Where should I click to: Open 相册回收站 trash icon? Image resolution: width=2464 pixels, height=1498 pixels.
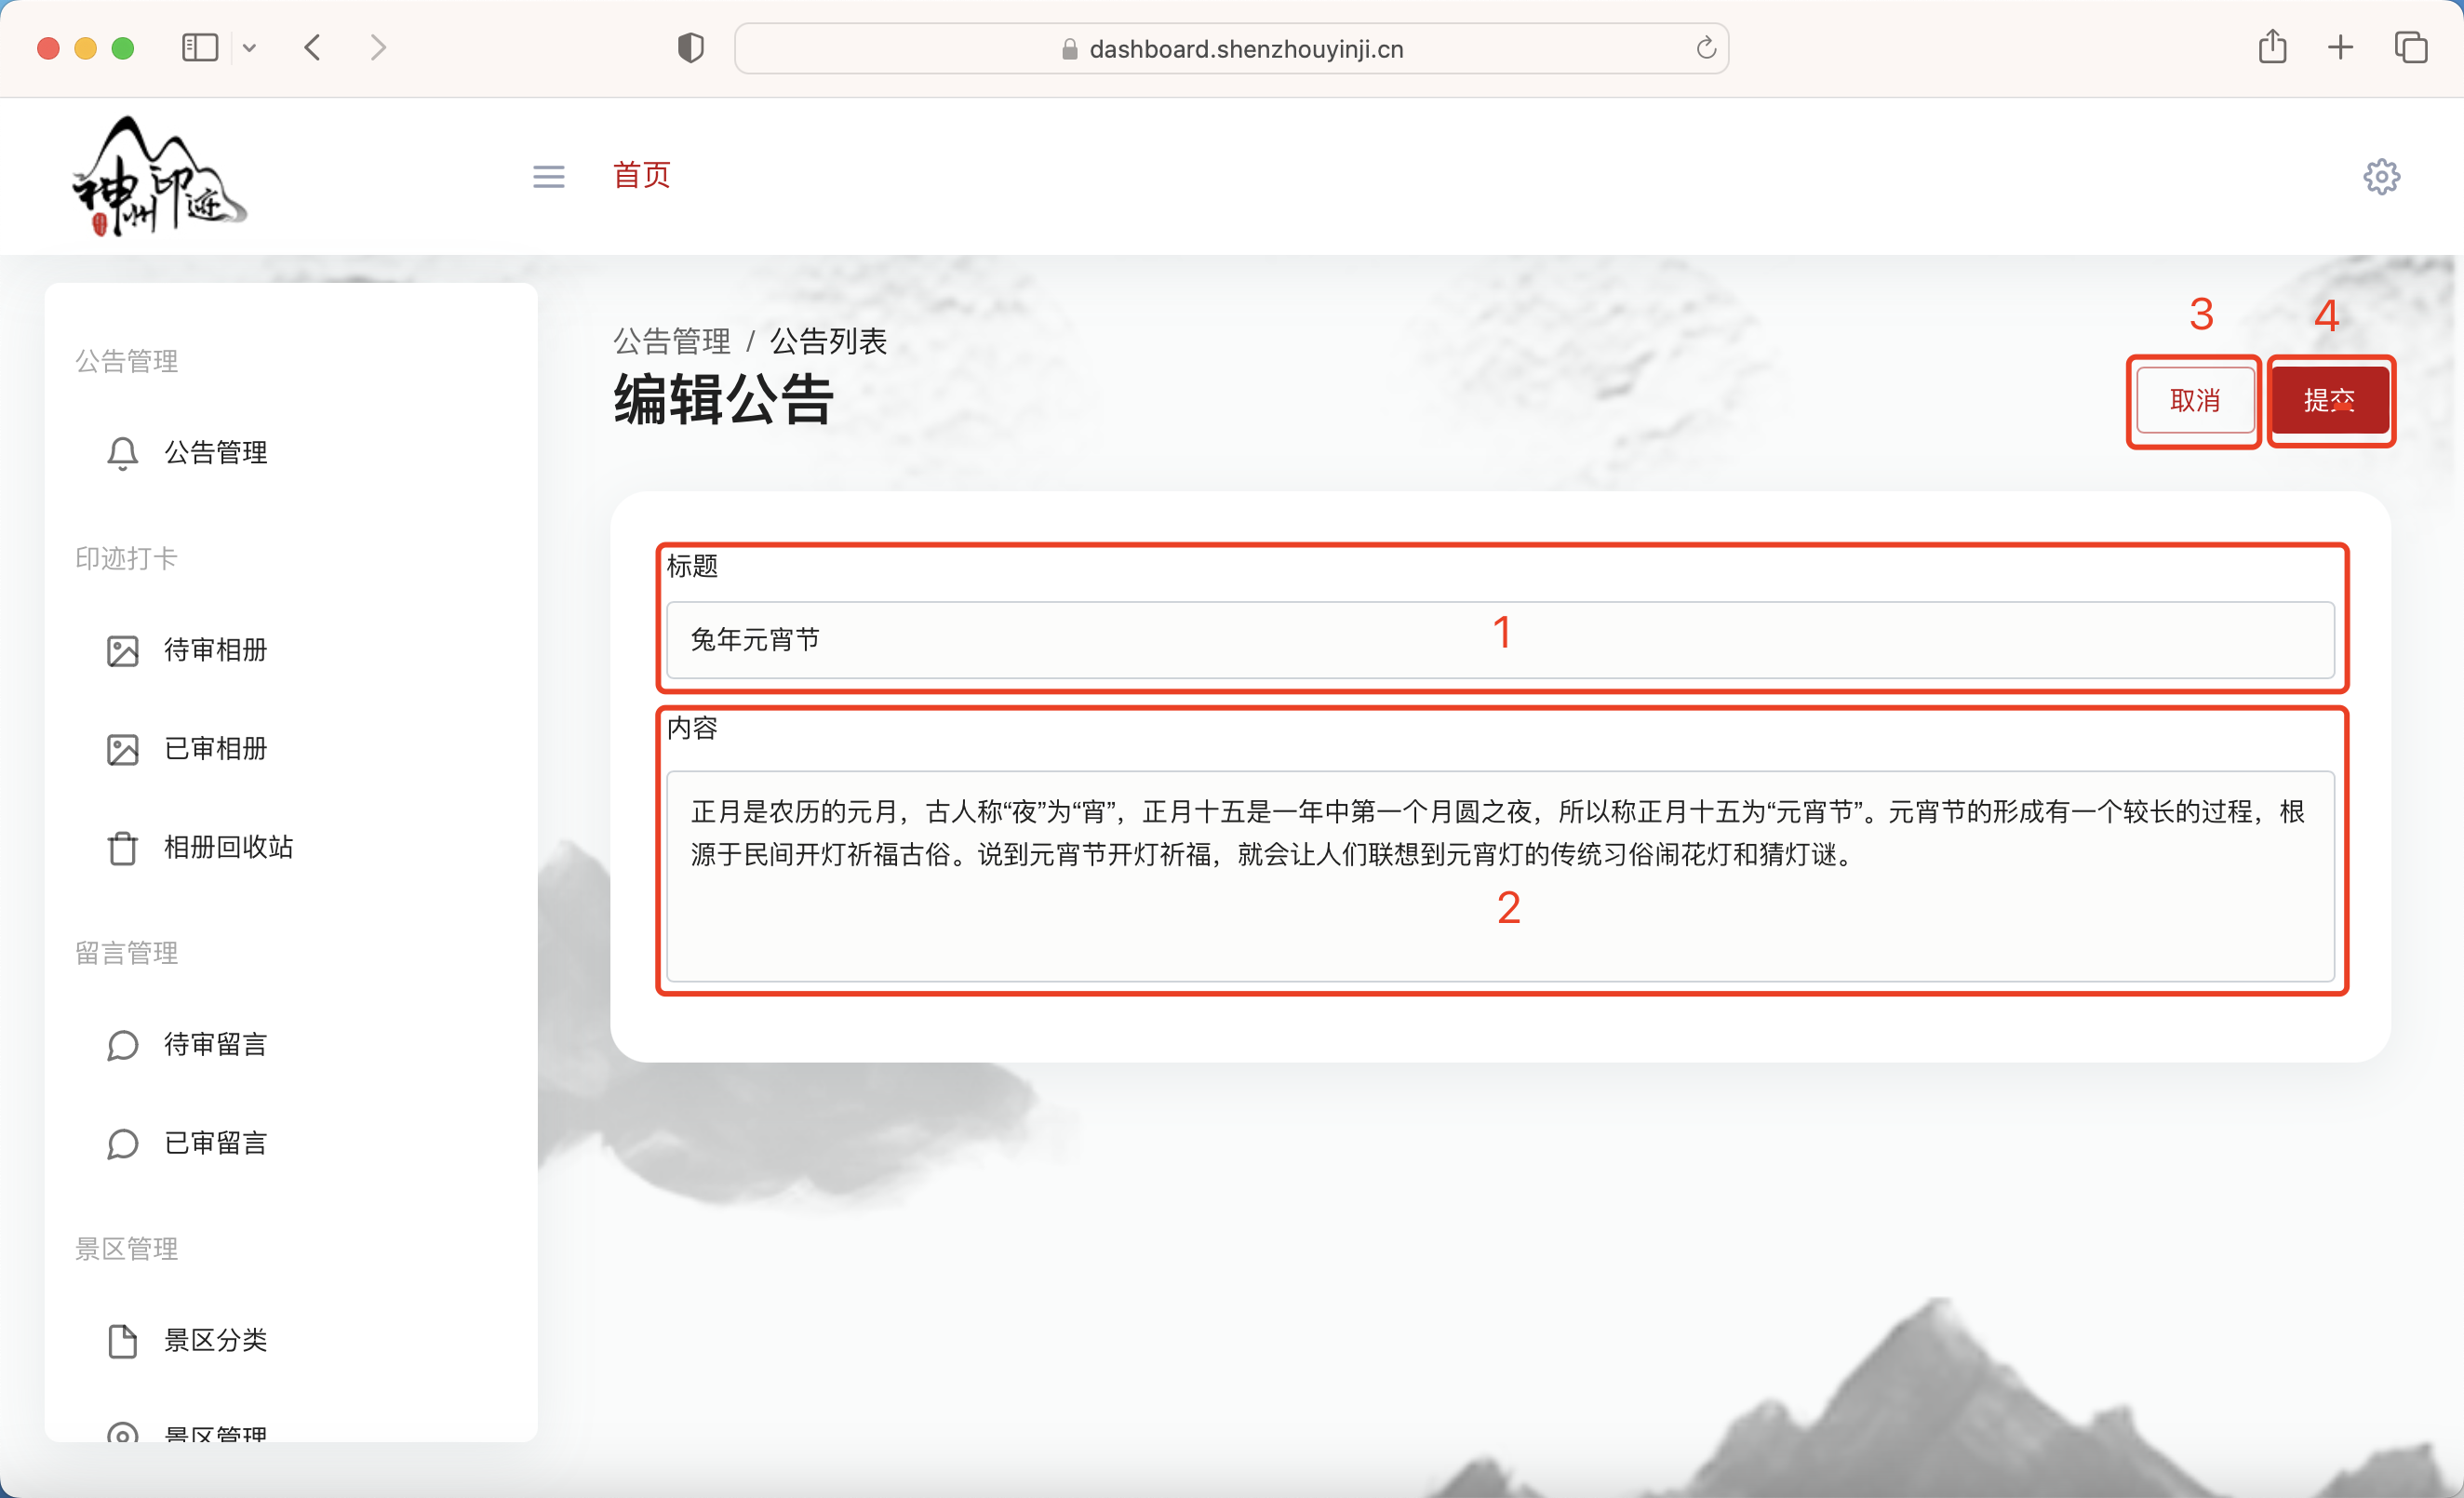[x=122, y=847]
